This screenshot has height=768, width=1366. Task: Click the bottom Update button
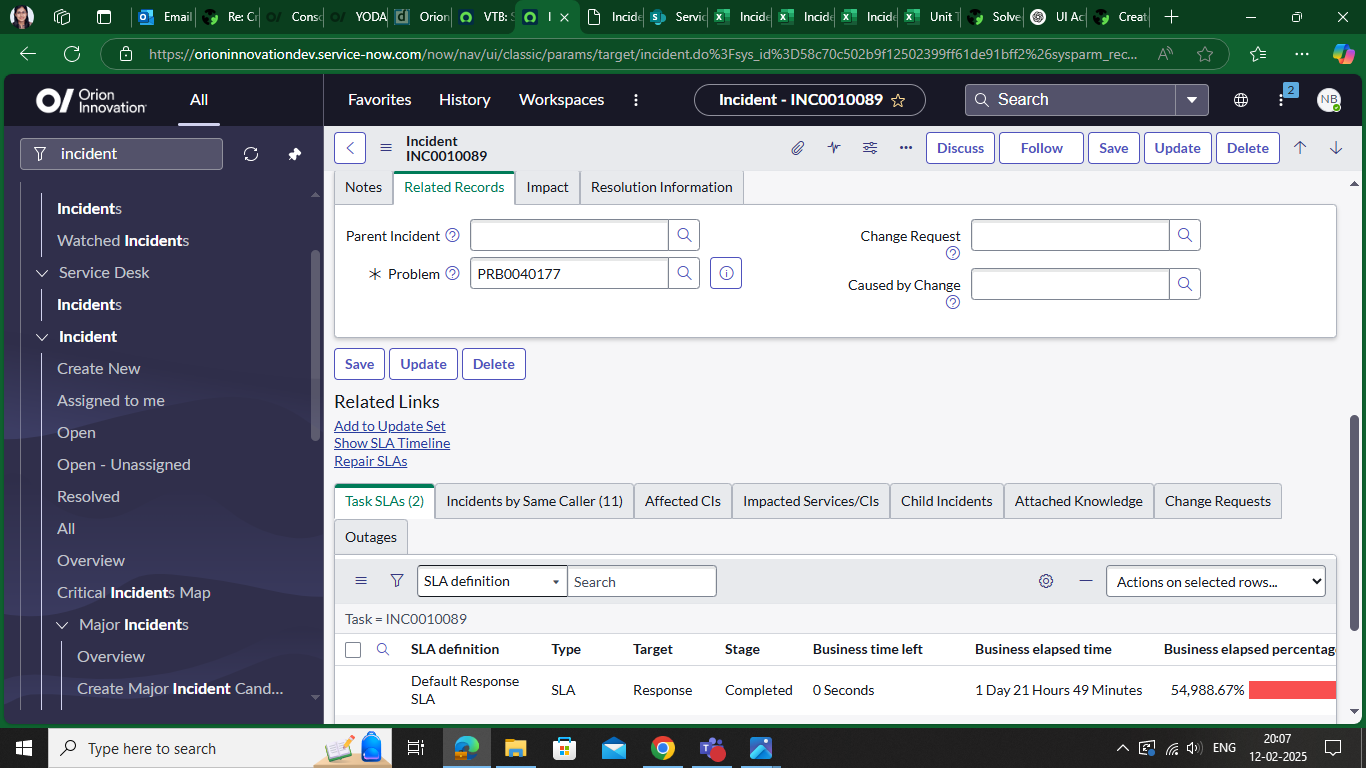click(424, 364)
